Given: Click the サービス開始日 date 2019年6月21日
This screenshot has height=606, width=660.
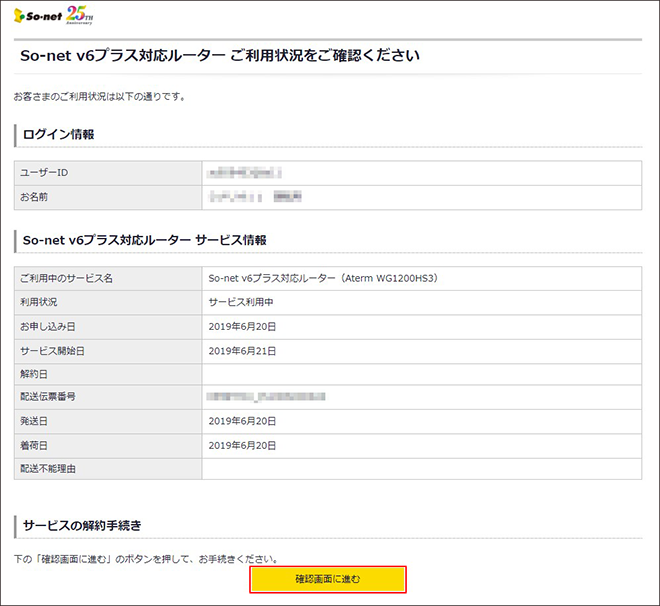Looking at the screenshot, I should pos(242,350).
